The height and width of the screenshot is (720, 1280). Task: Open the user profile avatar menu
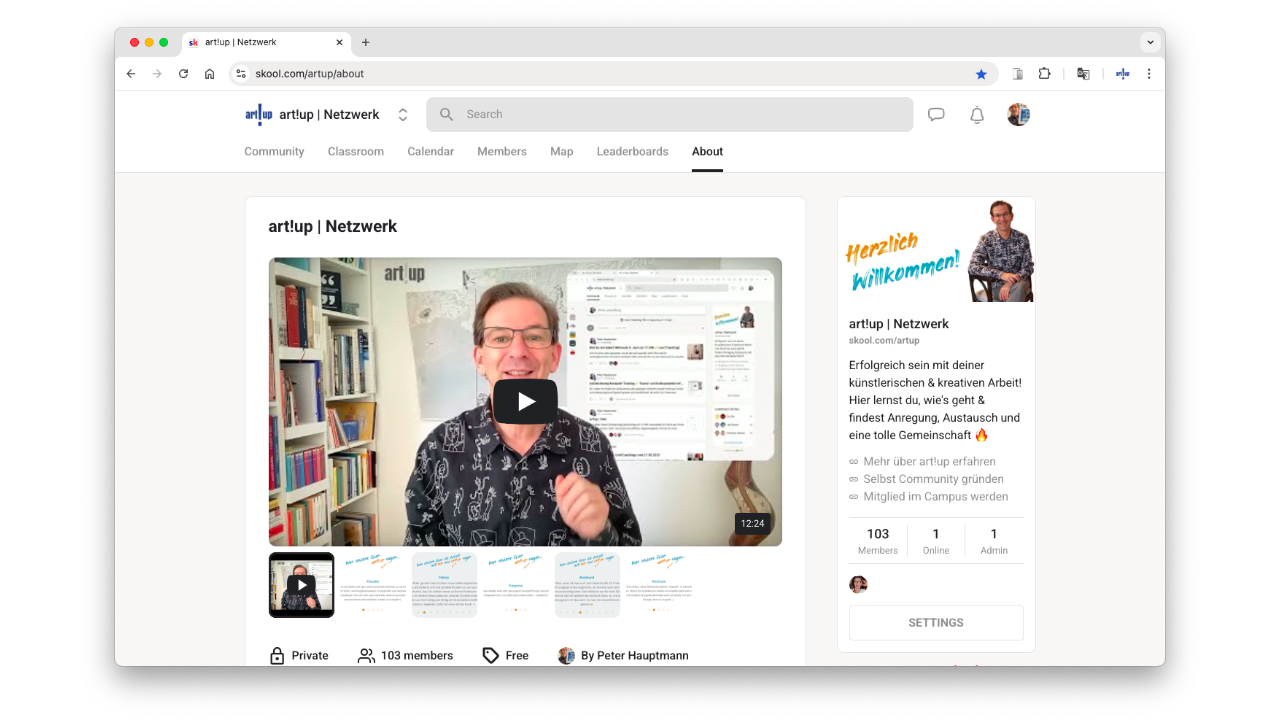[1018, 114]
